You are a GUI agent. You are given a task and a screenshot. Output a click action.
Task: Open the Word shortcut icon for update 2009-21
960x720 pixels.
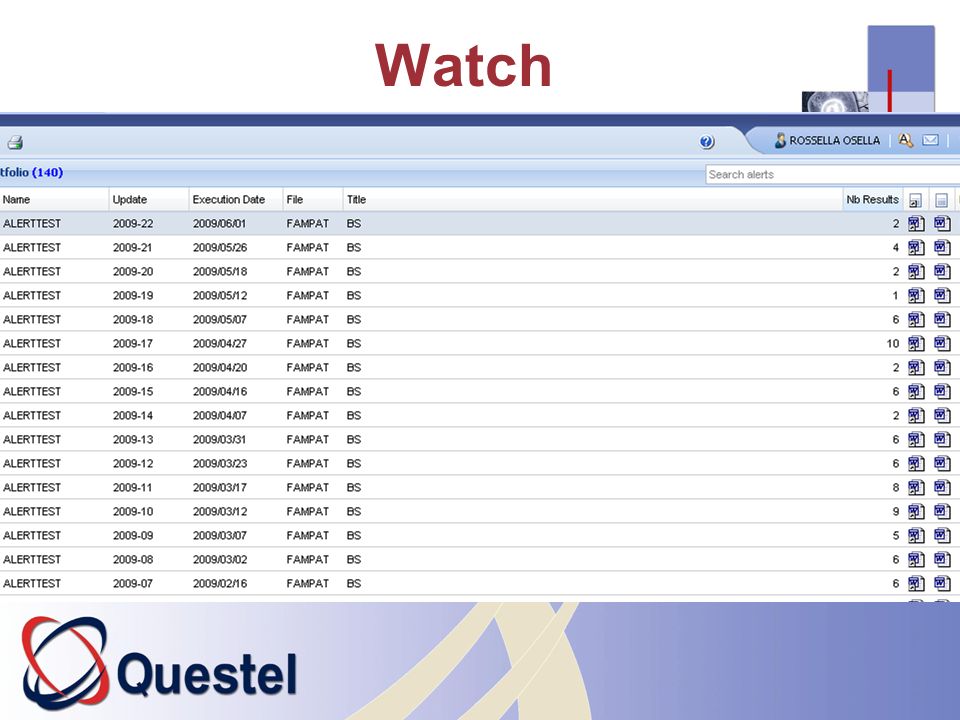tap(916, 247)
